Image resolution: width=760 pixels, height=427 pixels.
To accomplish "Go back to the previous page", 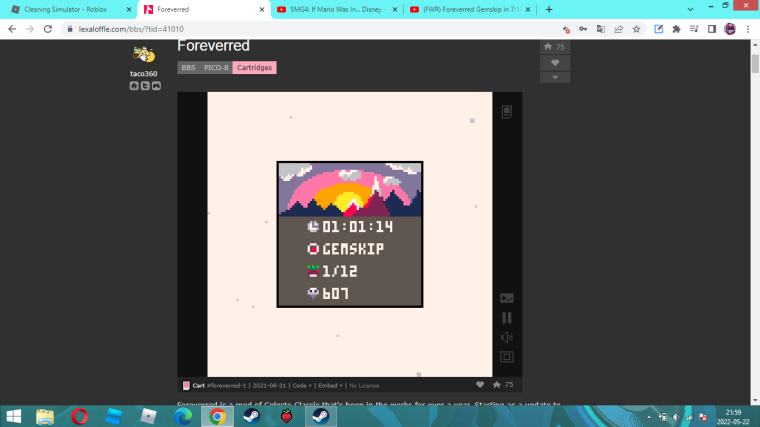I will 12,29.
